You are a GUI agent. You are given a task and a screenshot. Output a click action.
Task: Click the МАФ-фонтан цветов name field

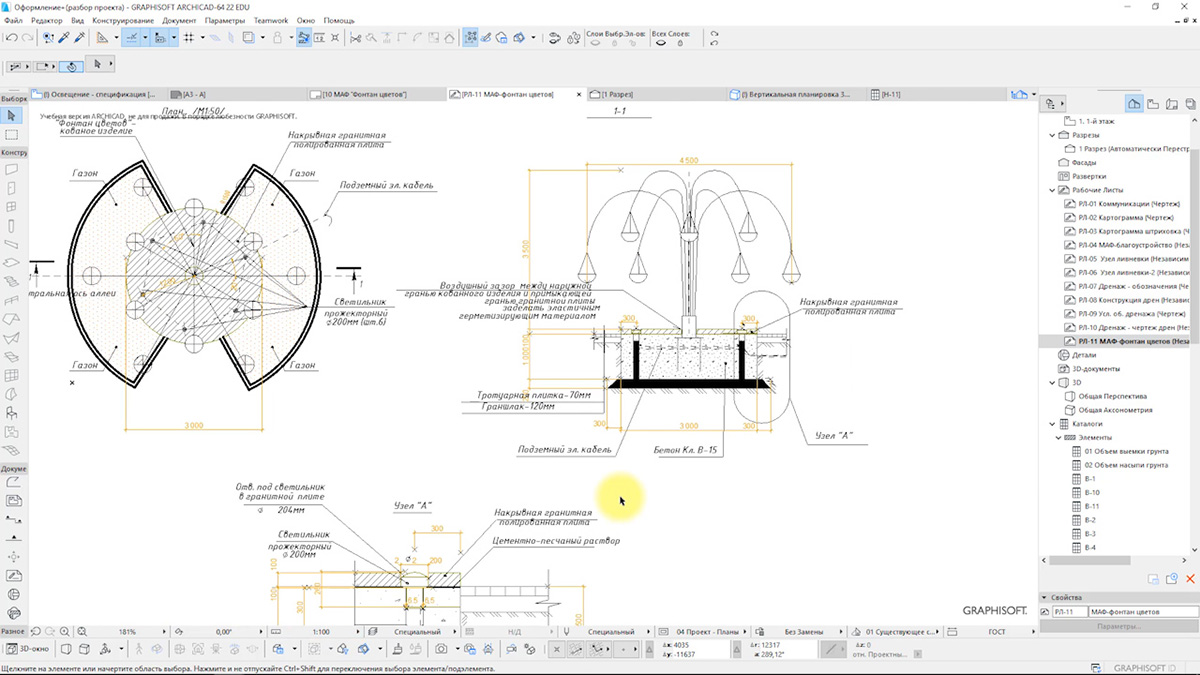pyautogui.click(x=1142, y=611)
